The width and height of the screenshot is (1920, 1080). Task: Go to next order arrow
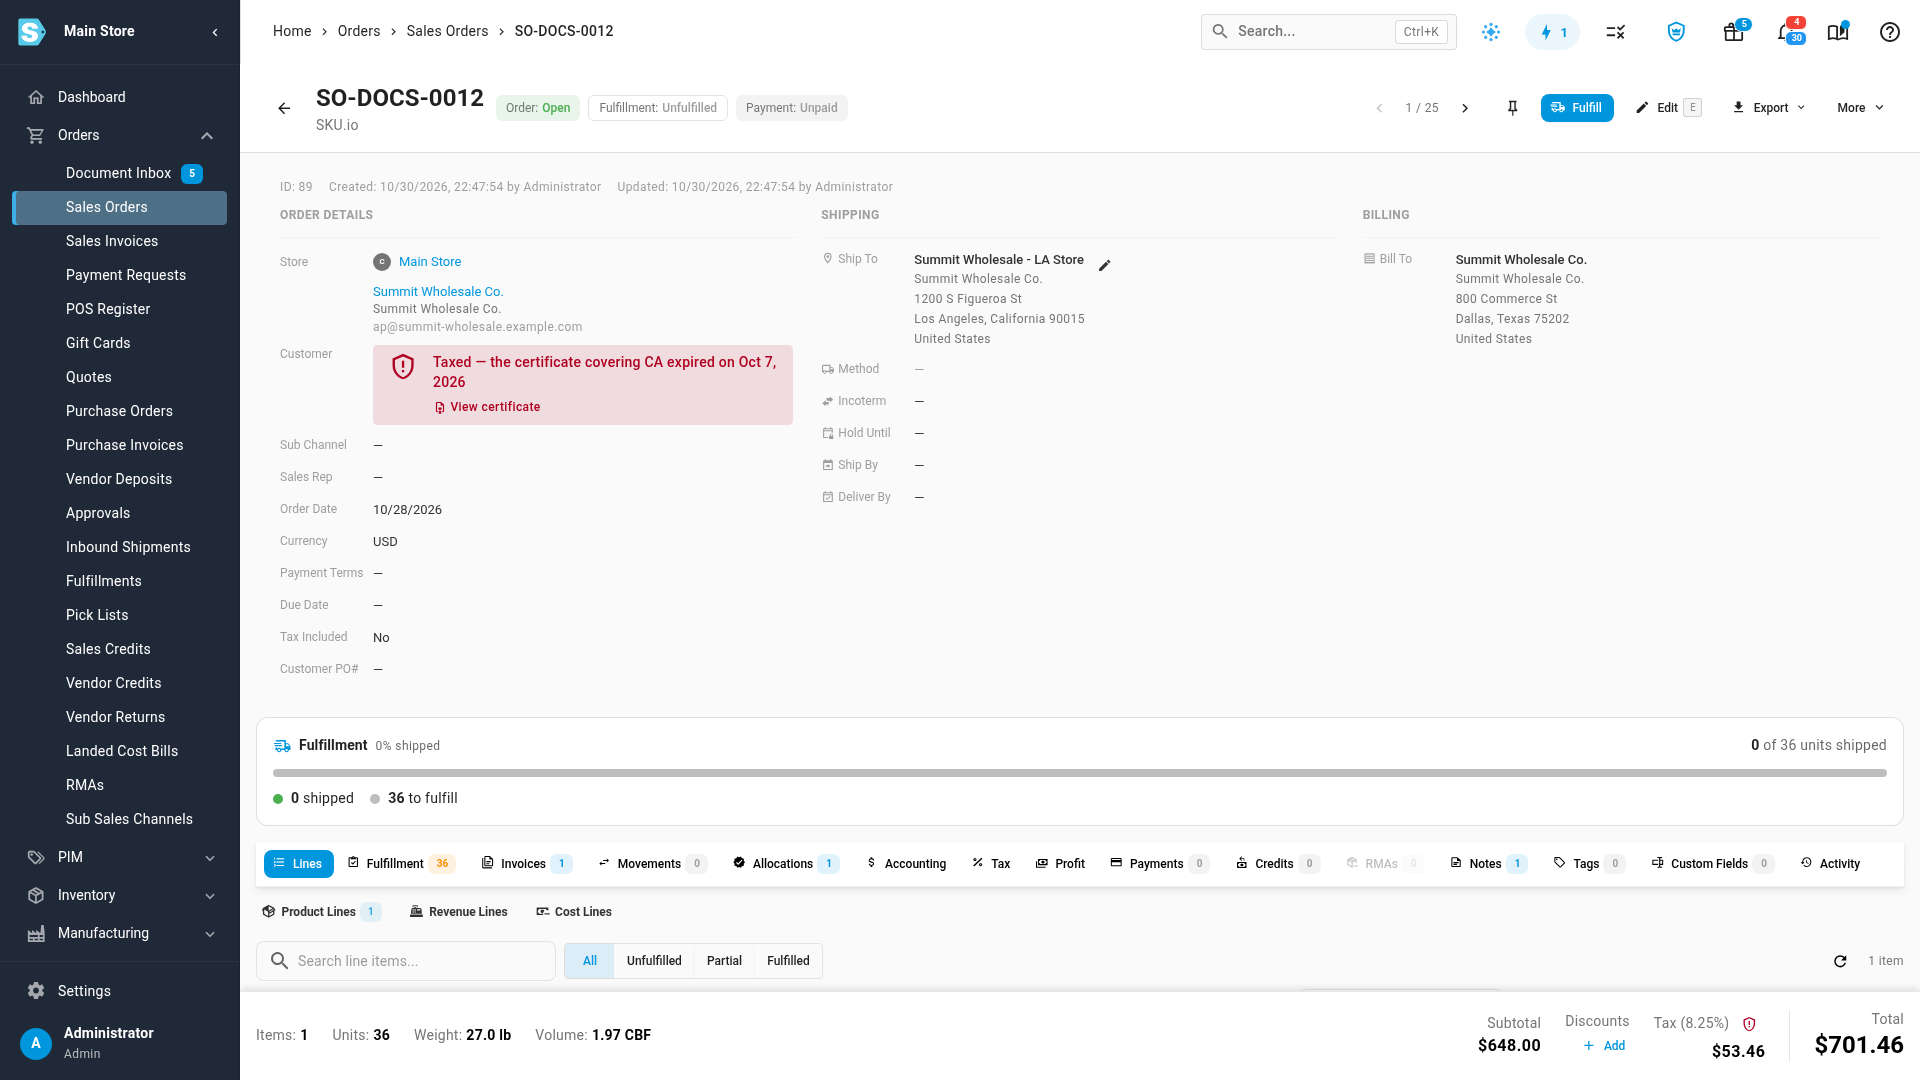click(1465, 108)
